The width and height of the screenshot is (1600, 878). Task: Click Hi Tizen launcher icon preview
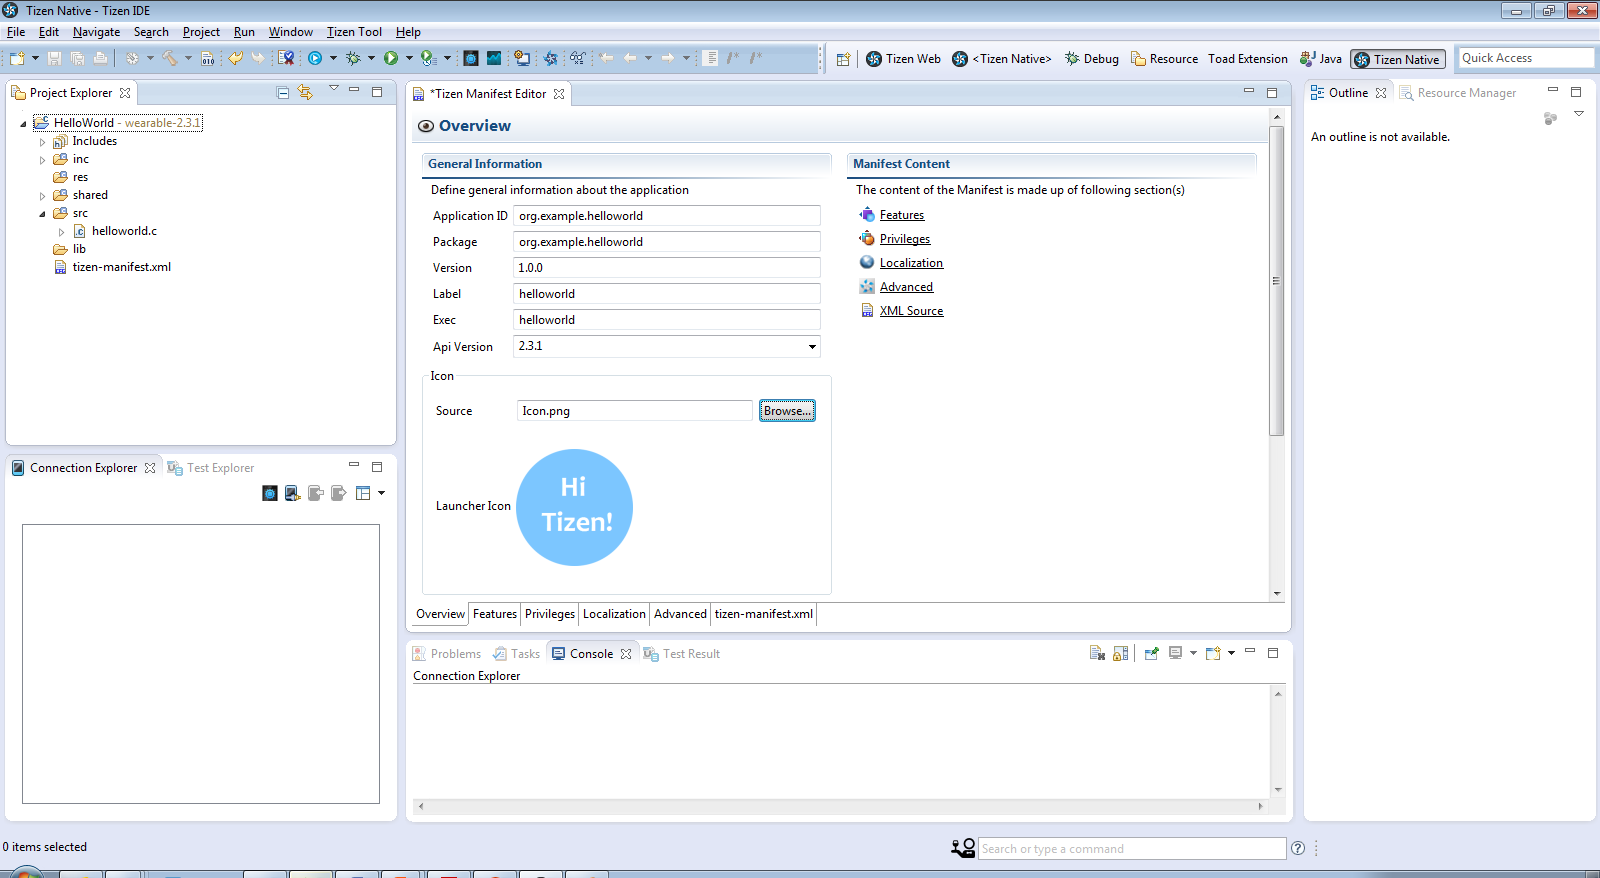coord(574,507)
